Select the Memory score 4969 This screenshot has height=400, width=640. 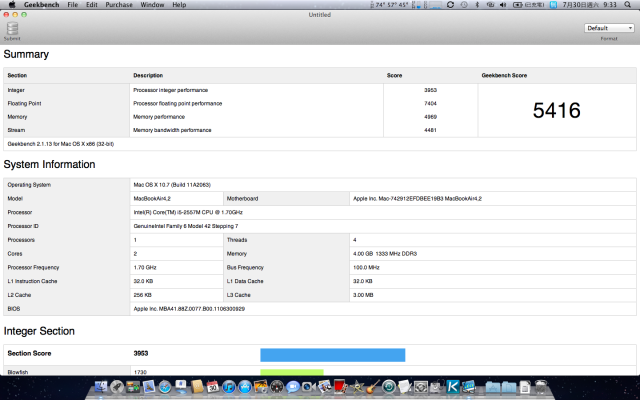pyautogui.click(x=430, y=117)
